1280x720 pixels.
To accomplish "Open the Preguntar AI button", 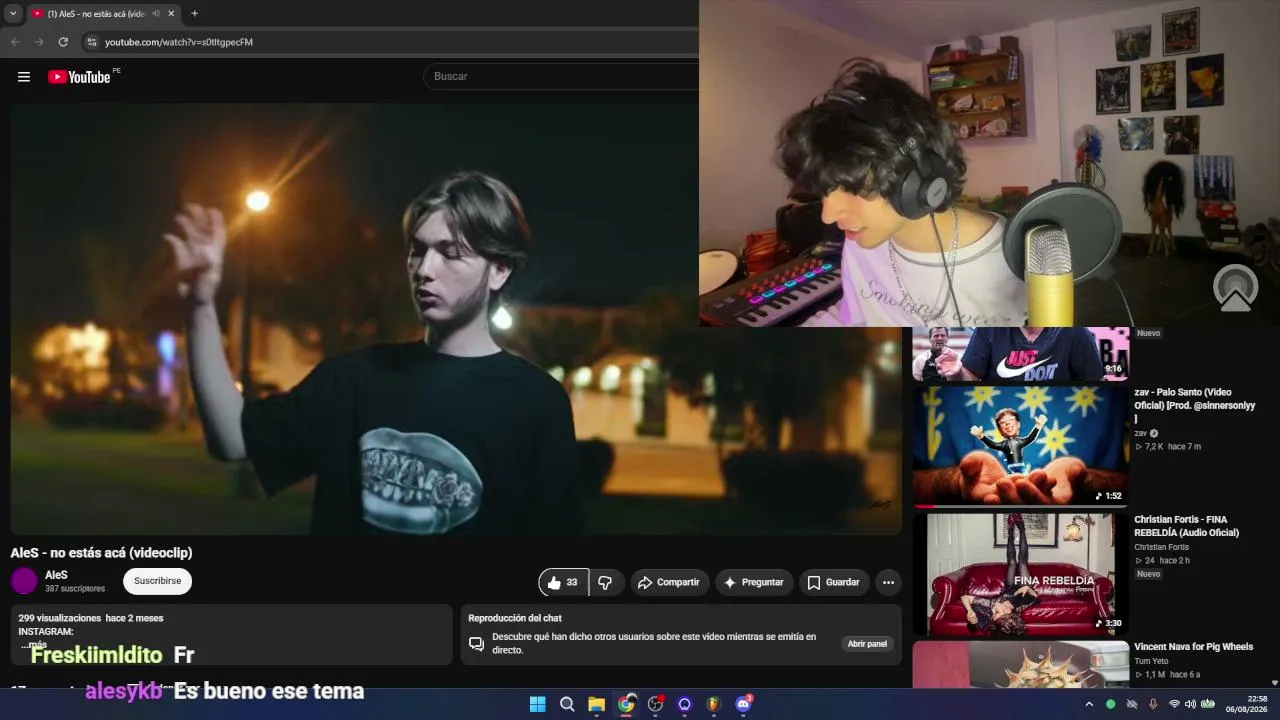I will click(x=754, y=582).
